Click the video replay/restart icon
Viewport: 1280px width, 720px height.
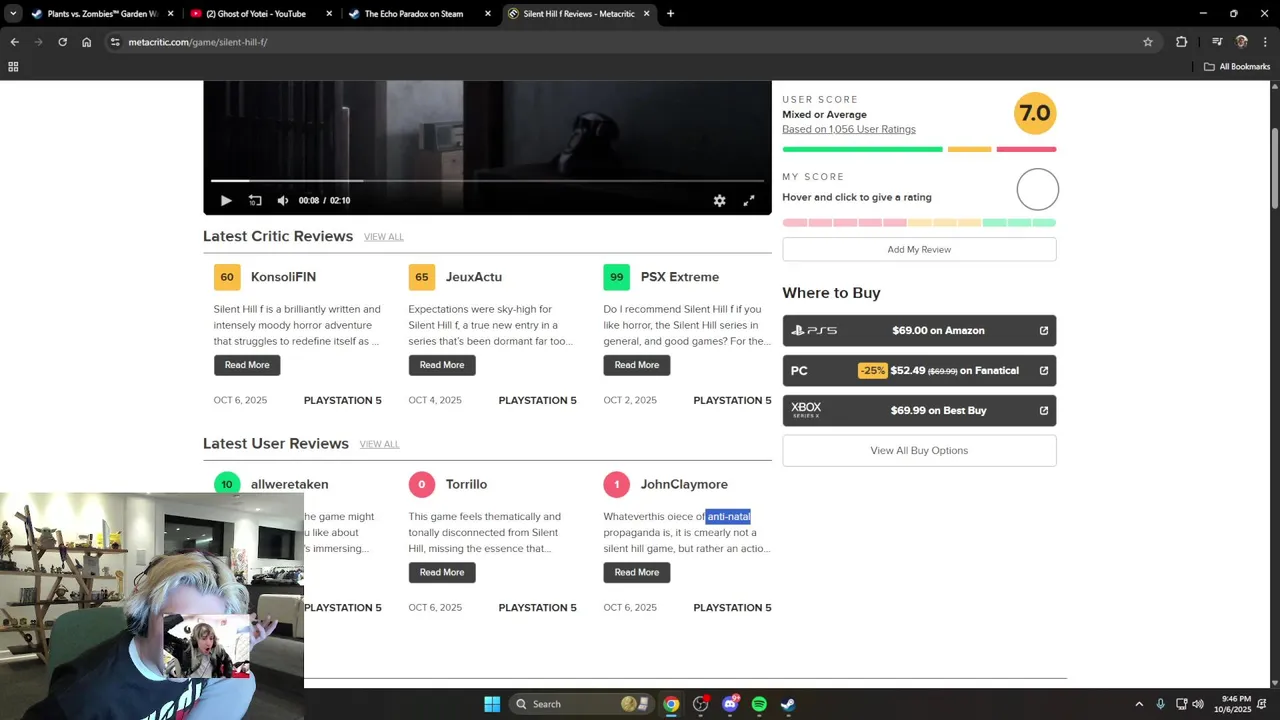pyautogui.click(x=255, y=201)
